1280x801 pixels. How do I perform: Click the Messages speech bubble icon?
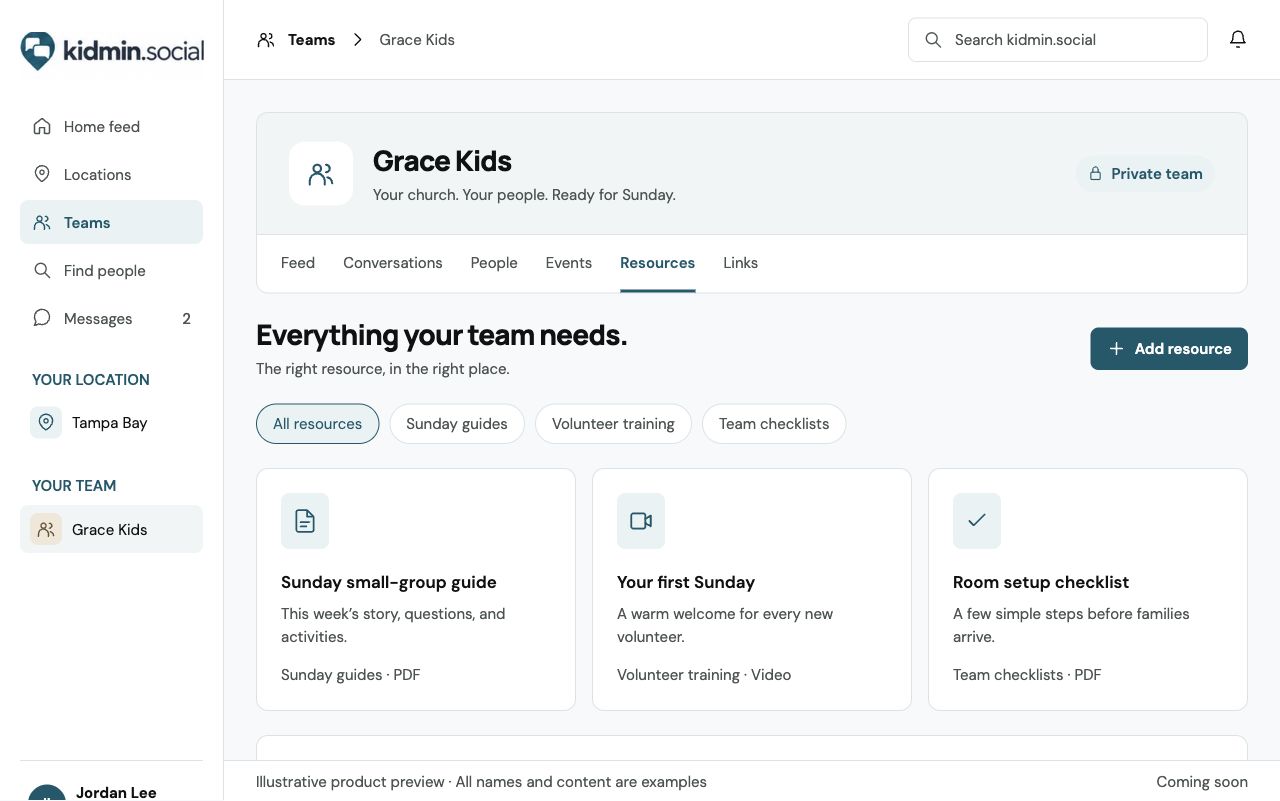click(42, 318)
